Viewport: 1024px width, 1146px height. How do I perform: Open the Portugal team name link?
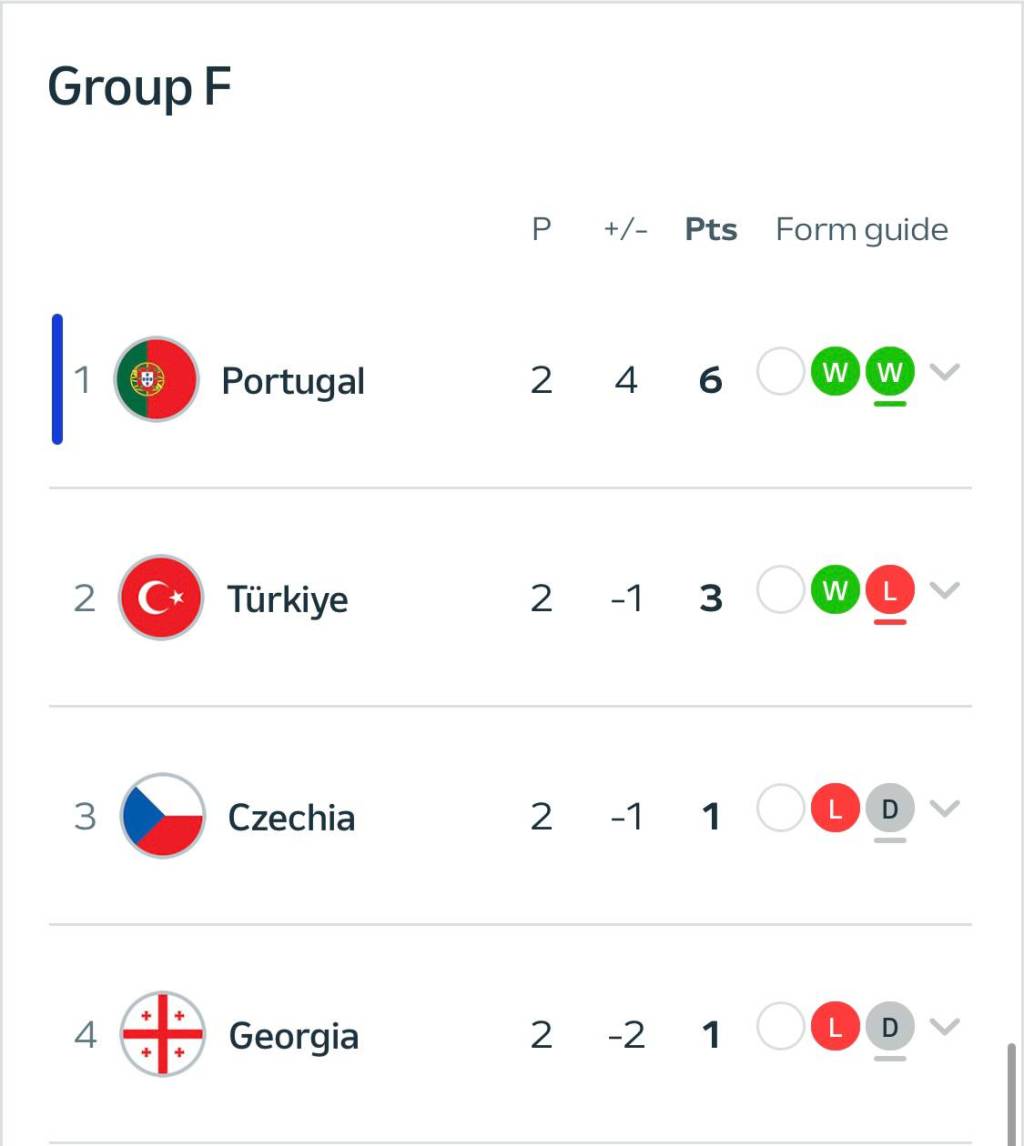(x=293, y=381)
